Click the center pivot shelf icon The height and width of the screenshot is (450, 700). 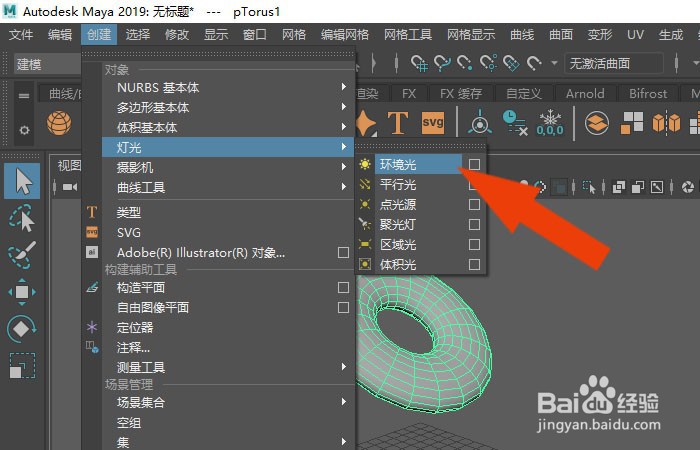[x=480, y=122]
